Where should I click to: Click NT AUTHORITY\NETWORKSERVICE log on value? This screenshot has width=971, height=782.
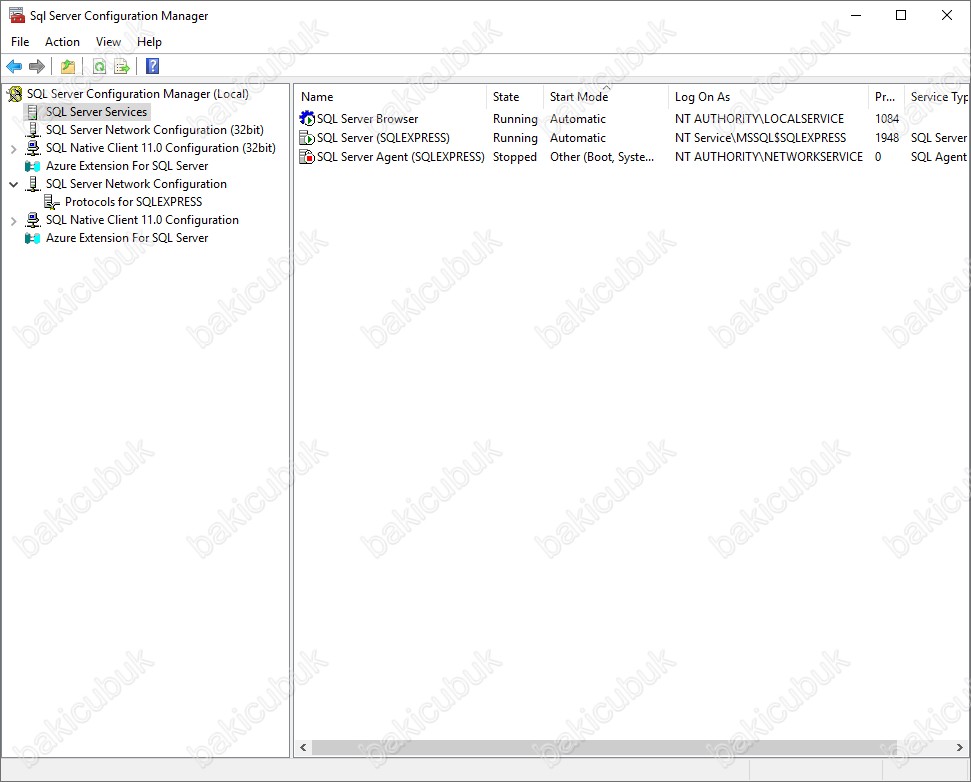[x=769, y=157]
